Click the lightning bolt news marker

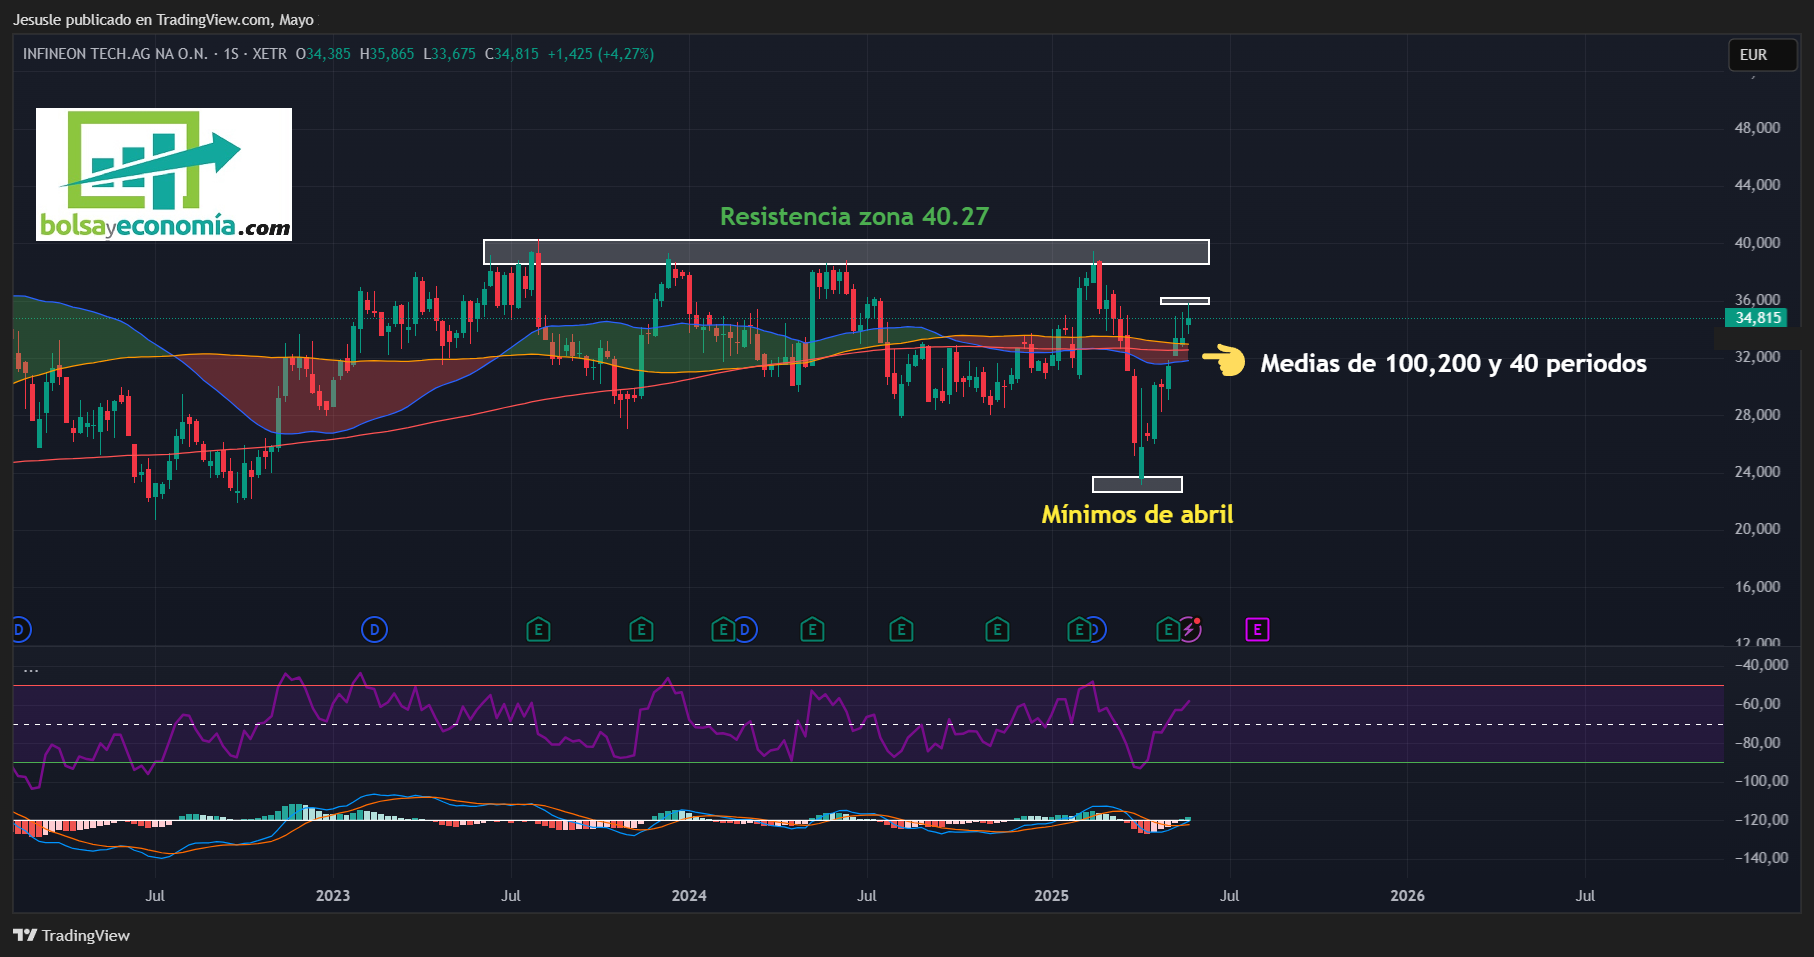coord(1190,630)
